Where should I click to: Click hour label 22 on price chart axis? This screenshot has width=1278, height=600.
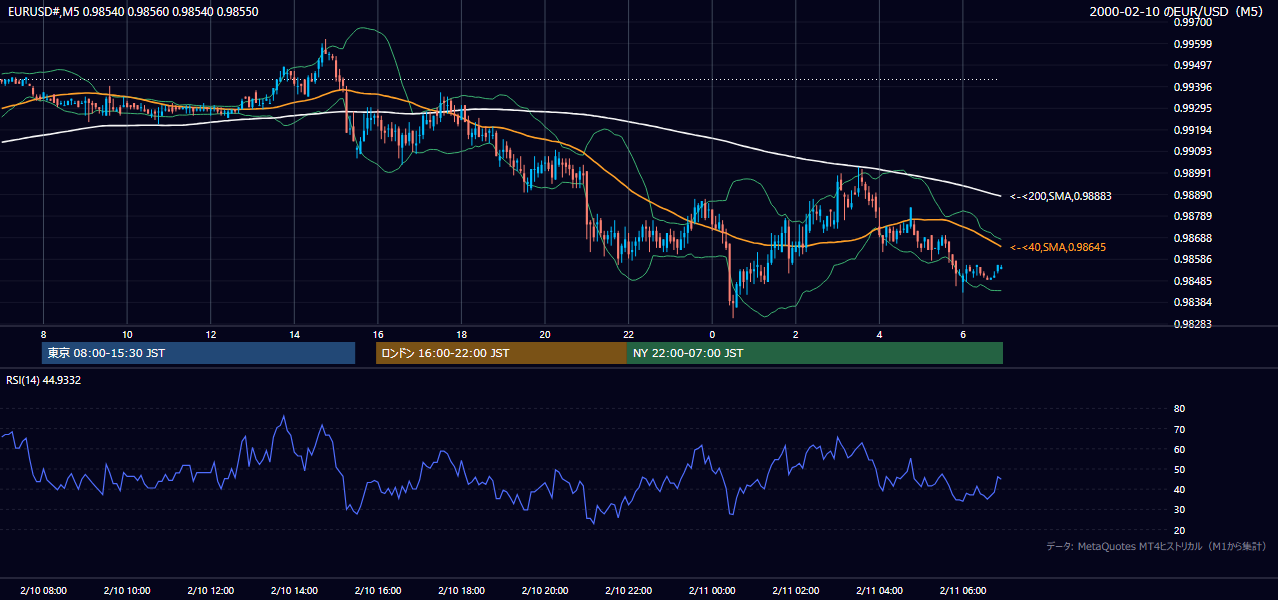(x=628, y=334)
